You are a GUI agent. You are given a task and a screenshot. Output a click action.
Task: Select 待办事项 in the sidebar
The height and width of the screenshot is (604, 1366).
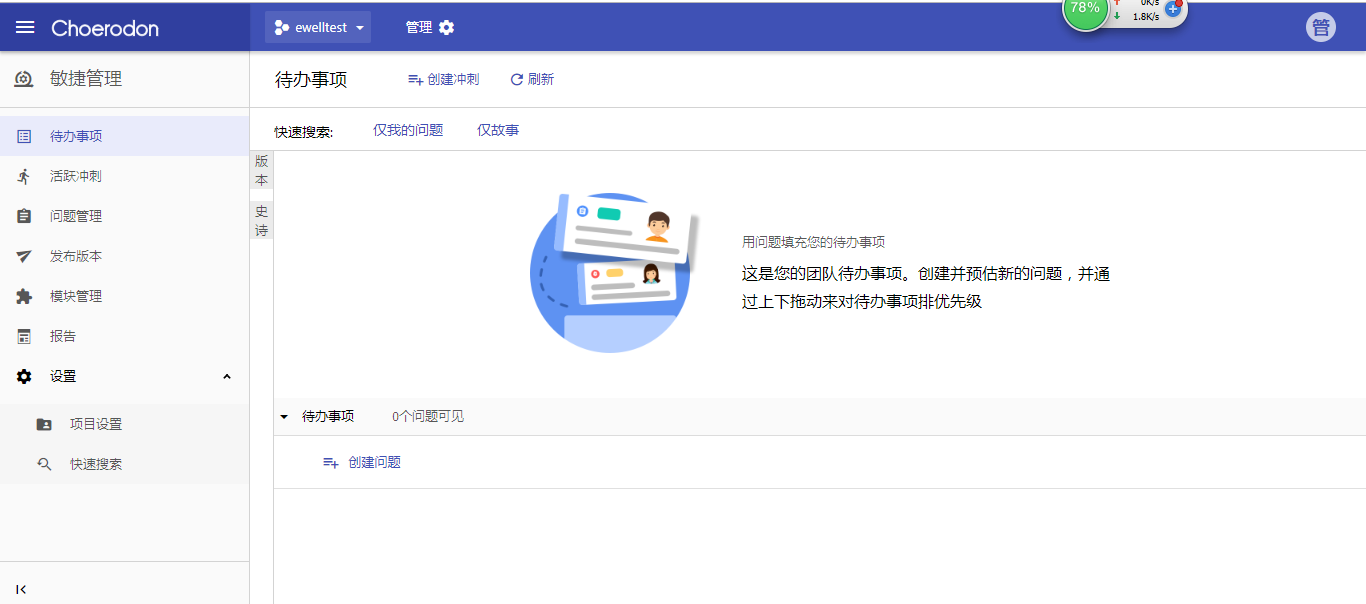point(125,136)
